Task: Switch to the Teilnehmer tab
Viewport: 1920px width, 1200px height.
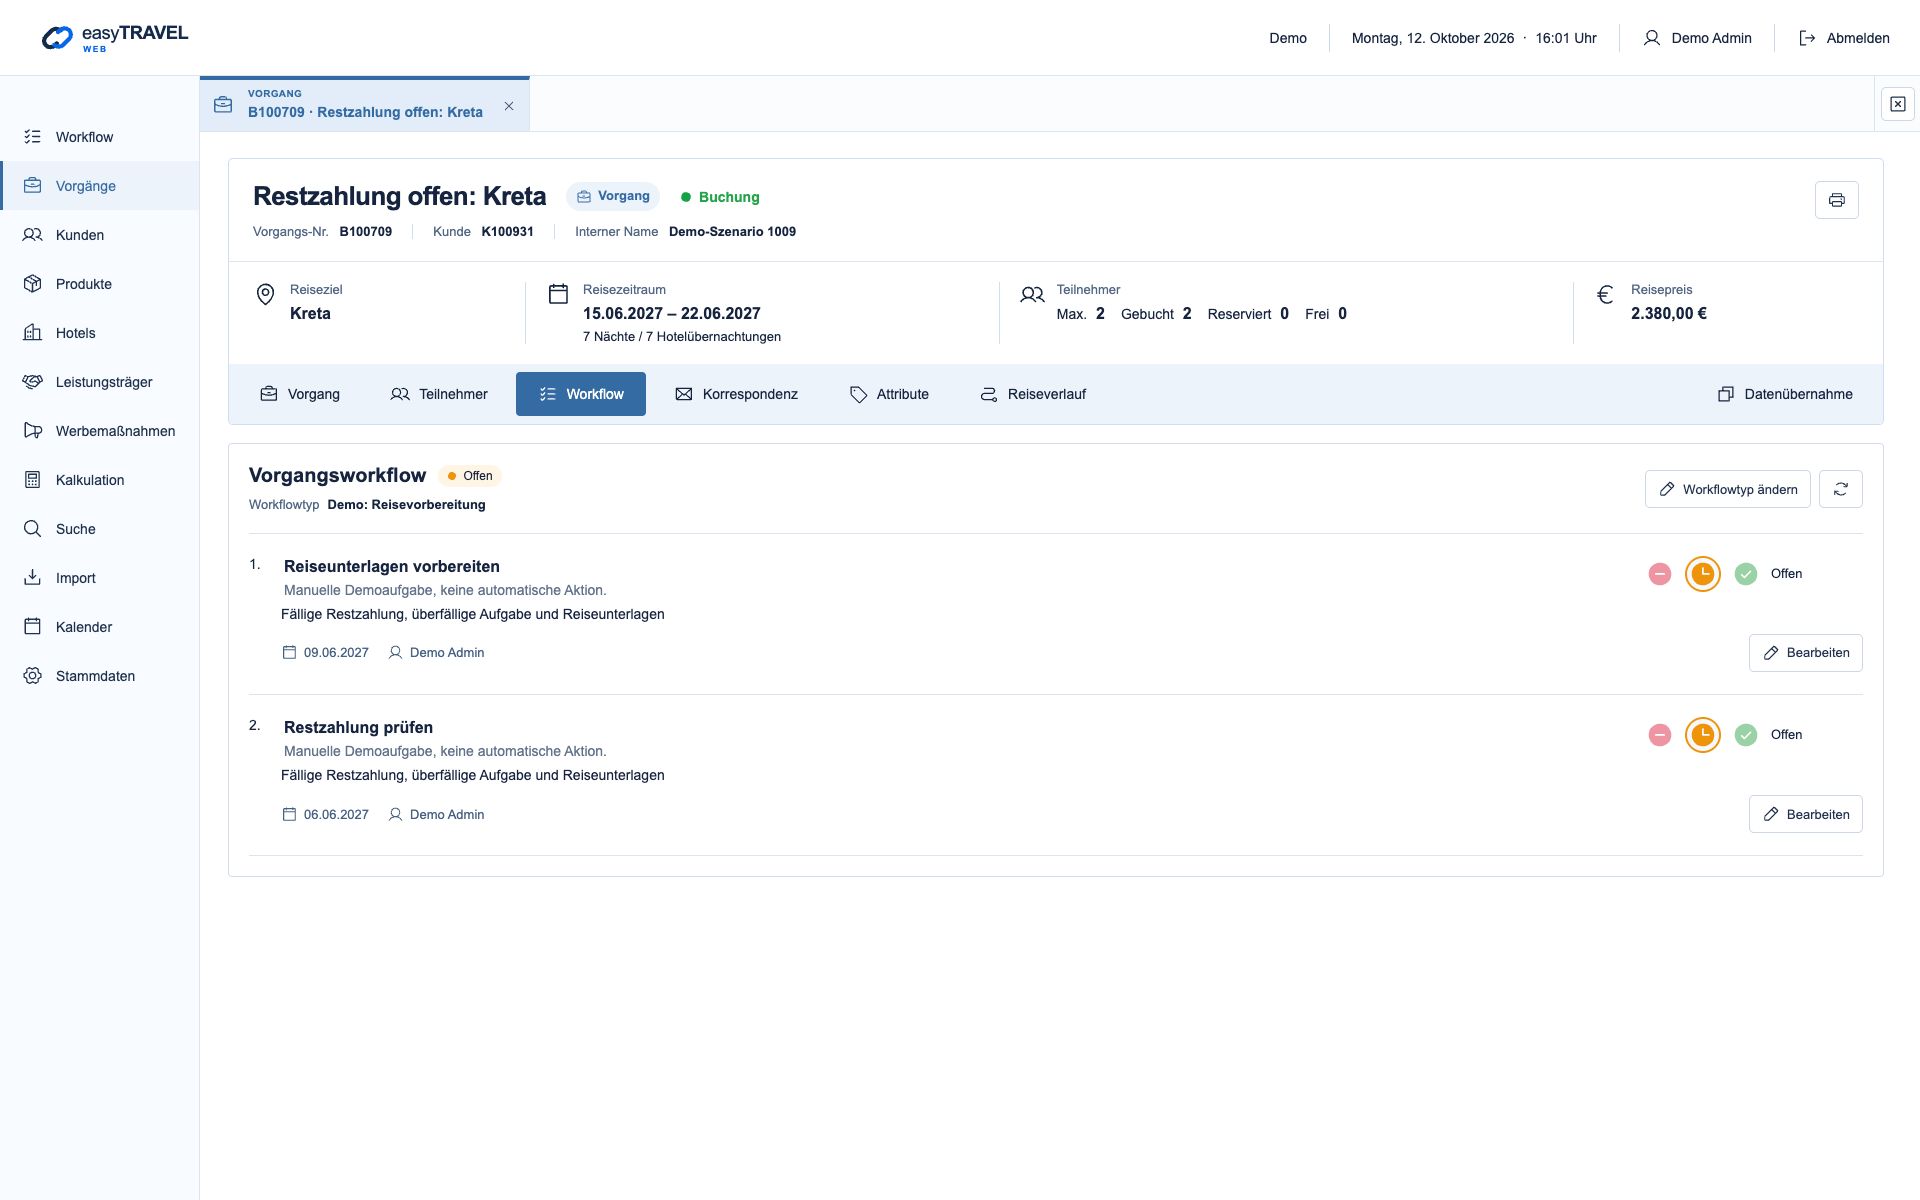Action: [x=439, y=394]
